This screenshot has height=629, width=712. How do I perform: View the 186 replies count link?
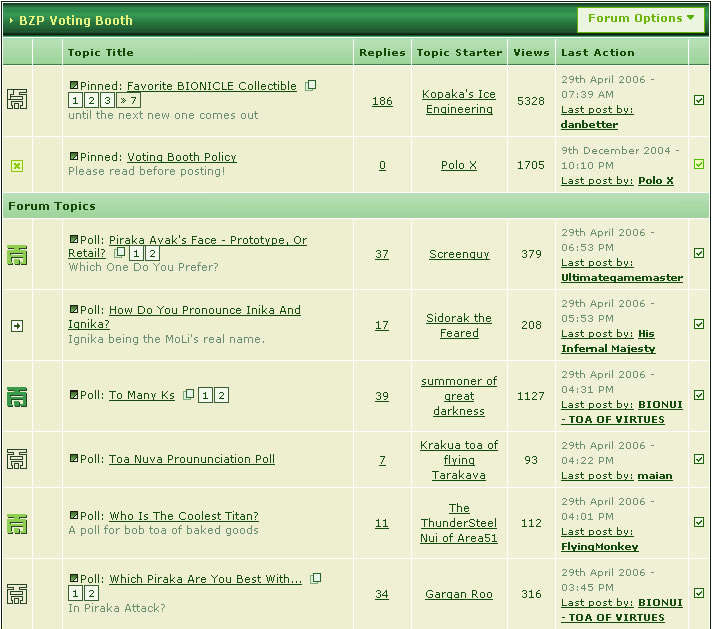(x=382, y=101)
